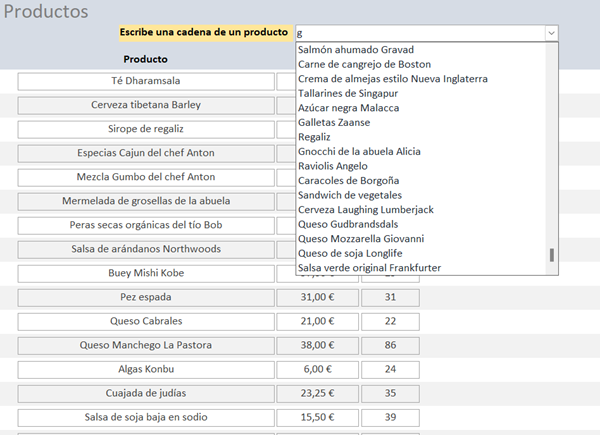The height and width of the screenshot is (435, 600).
Task: Choose Salsa verde original Frankfurter
Action: [x=369, y=268]
